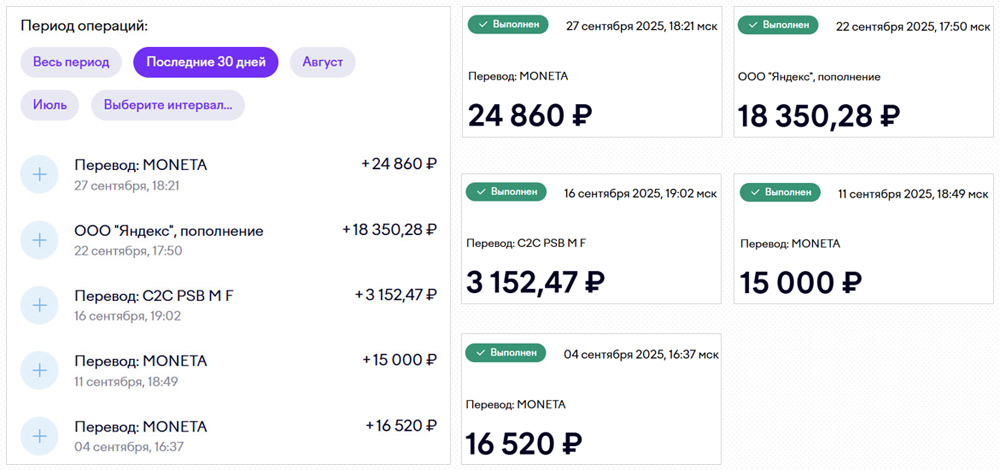Click the +3 152,47 ₽ amount in list
This screenshot has height=470, width=1000.
(x=395, y=295)
